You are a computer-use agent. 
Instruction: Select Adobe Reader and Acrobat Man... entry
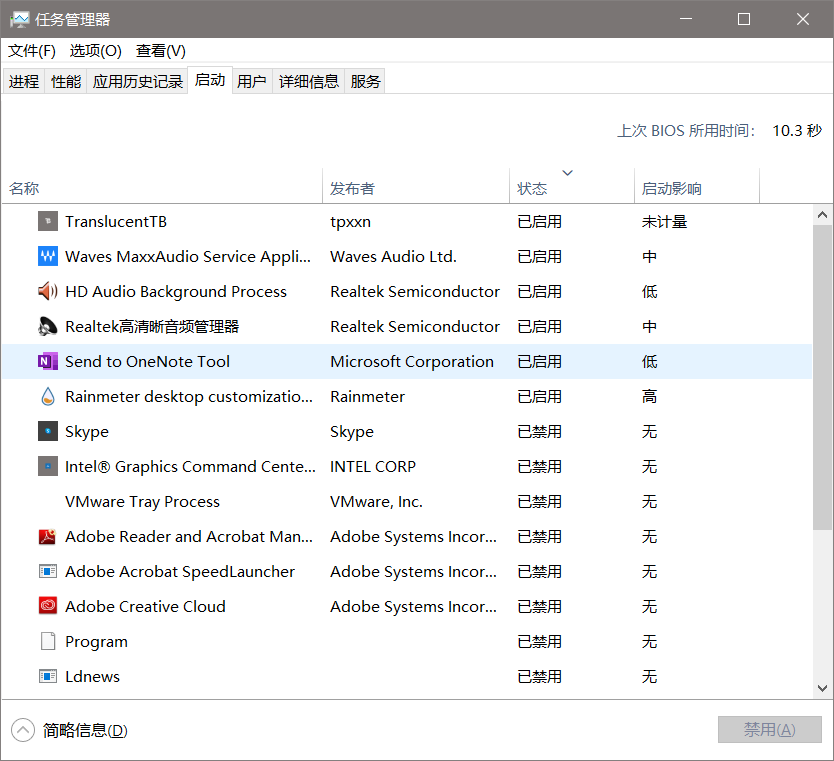(189, 537)
